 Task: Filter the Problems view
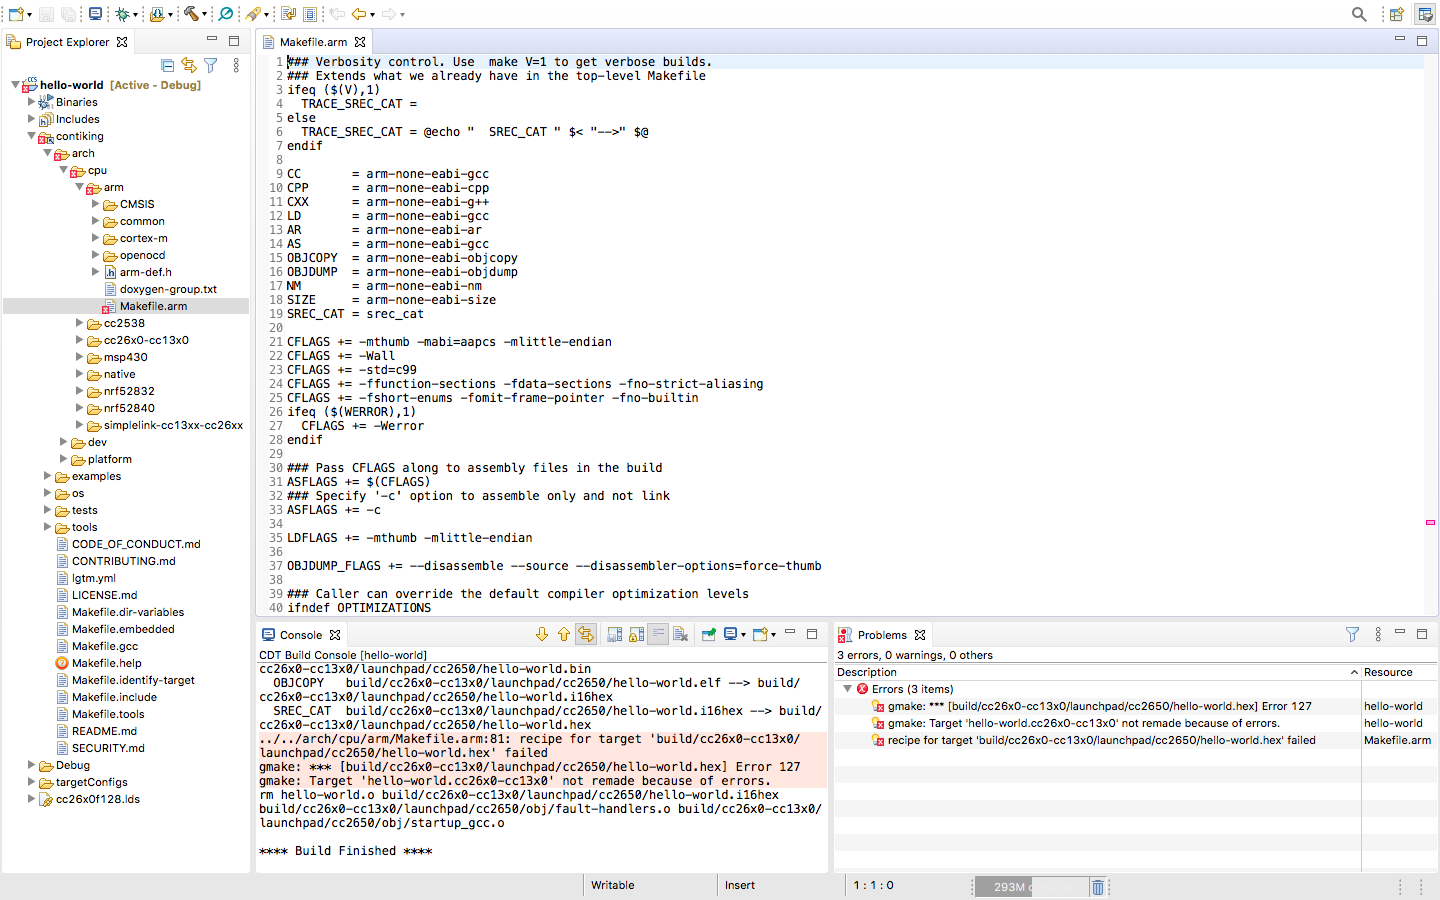[1352, 634]
